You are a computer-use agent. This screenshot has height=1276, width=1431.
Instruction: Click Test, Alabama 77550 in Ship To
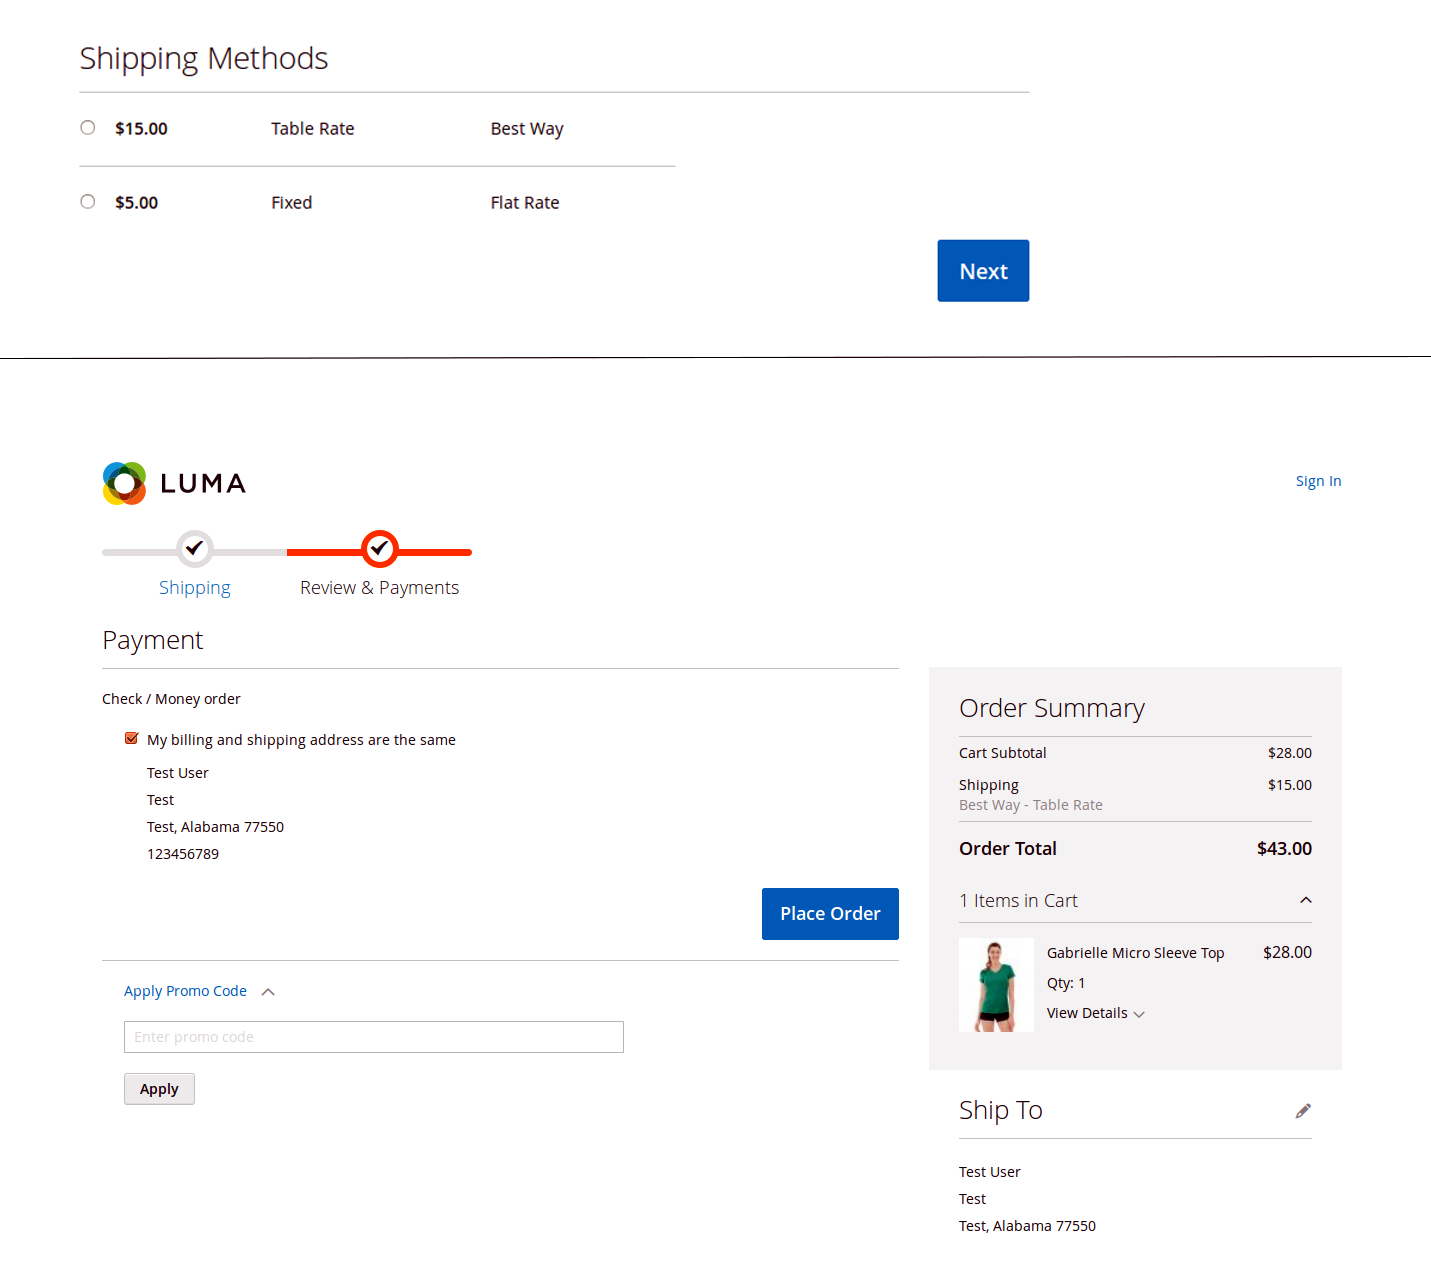(x=1027, y=1226)
